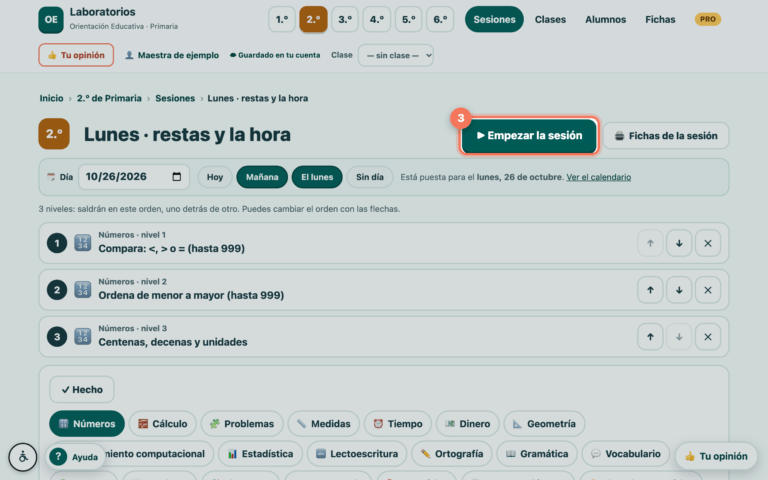Viewport: 768px width, 480px height.
Task: Click the date field 10/26/2026
Action: pos(134,177)
